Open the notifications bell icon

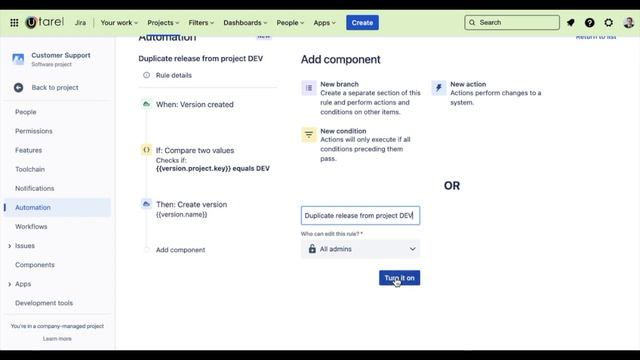[x=571, y=23]
